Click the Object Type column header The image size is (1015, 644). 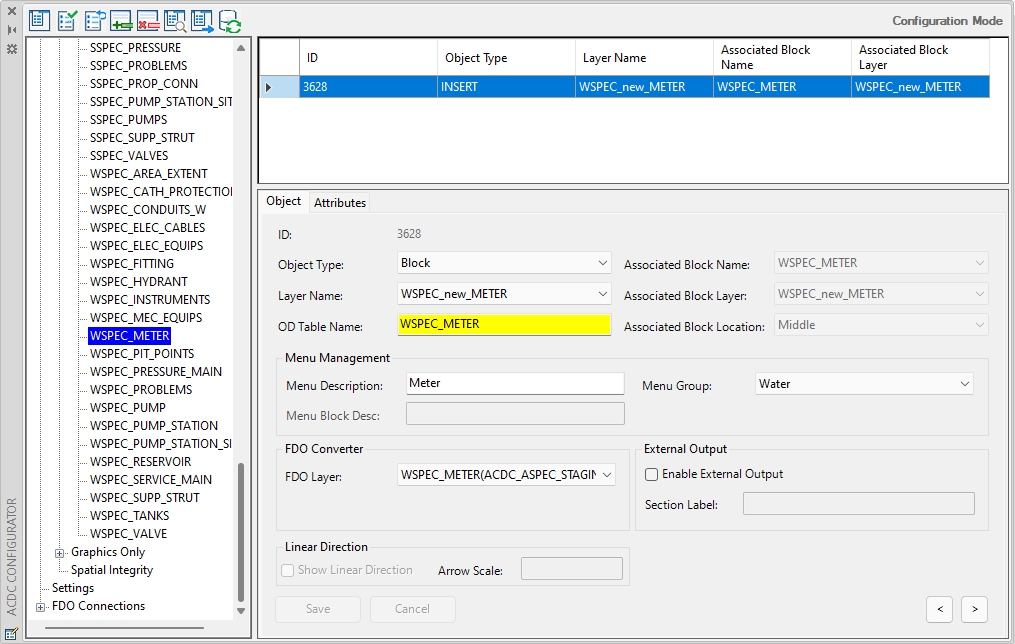tap(506, 58)
